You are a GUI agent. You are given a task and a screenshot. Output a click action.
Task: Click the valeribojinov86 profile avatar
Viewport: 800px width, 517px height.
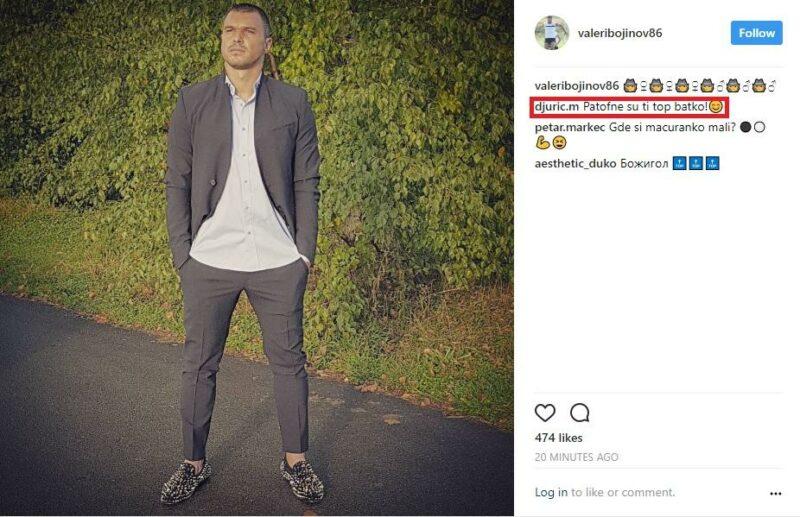click(x=551, y=33)
